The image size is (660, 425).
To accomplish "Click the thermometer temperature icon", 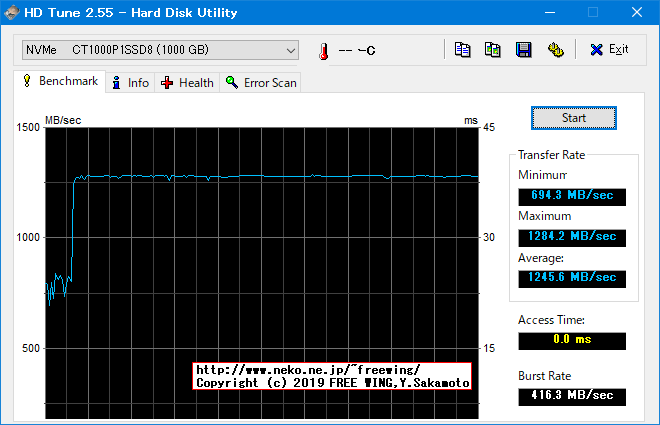I will tap(324, 51).
